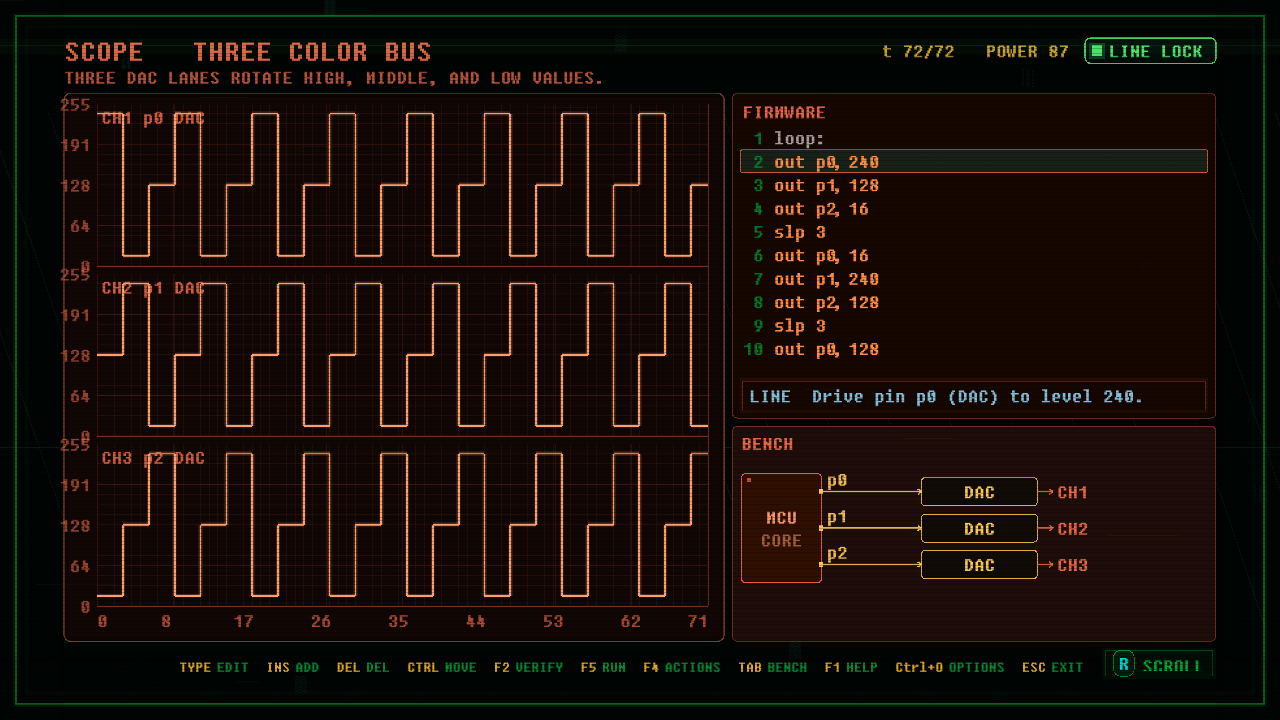Click the SCOPE title heading
1280x720 pixels.
tap(104, 52)
